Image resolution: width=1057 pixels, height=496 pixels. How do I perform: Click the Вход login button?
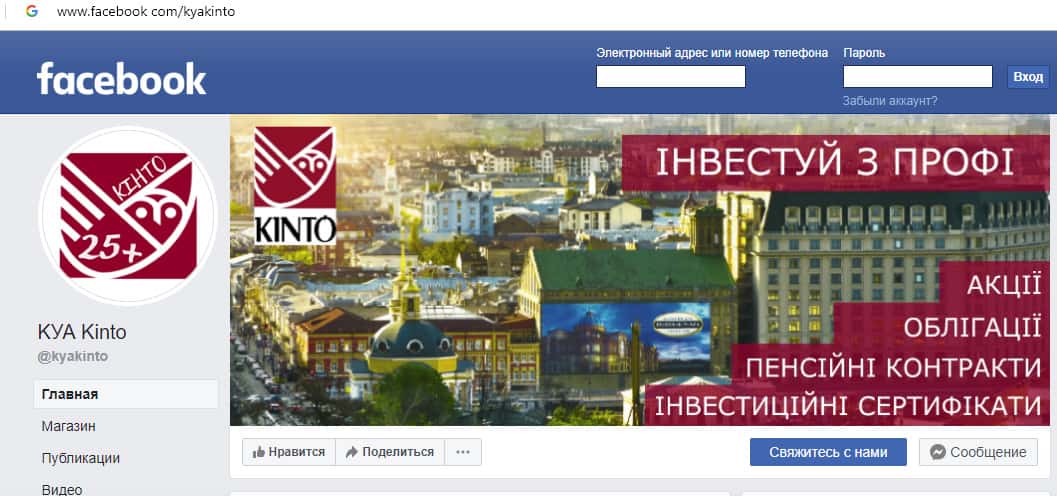pyautogui.click(x=1028, y=77)
